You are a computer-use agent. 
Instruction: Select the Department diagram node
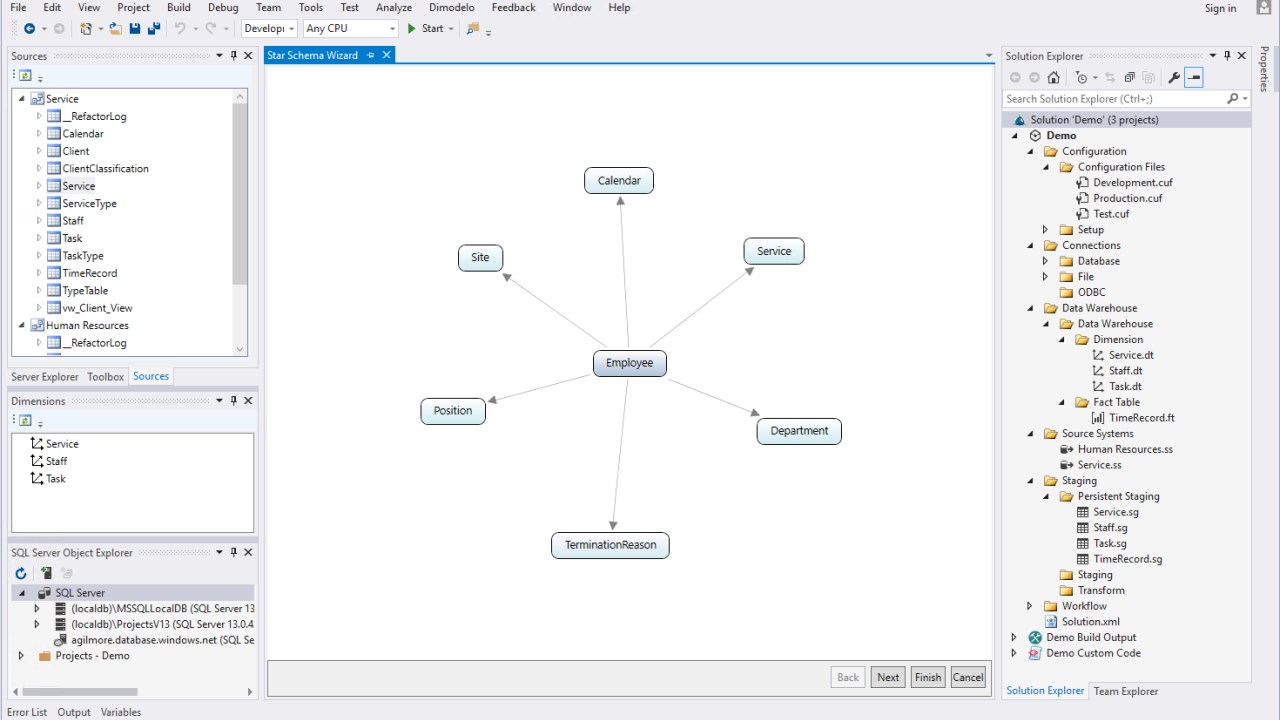(799, 431)
